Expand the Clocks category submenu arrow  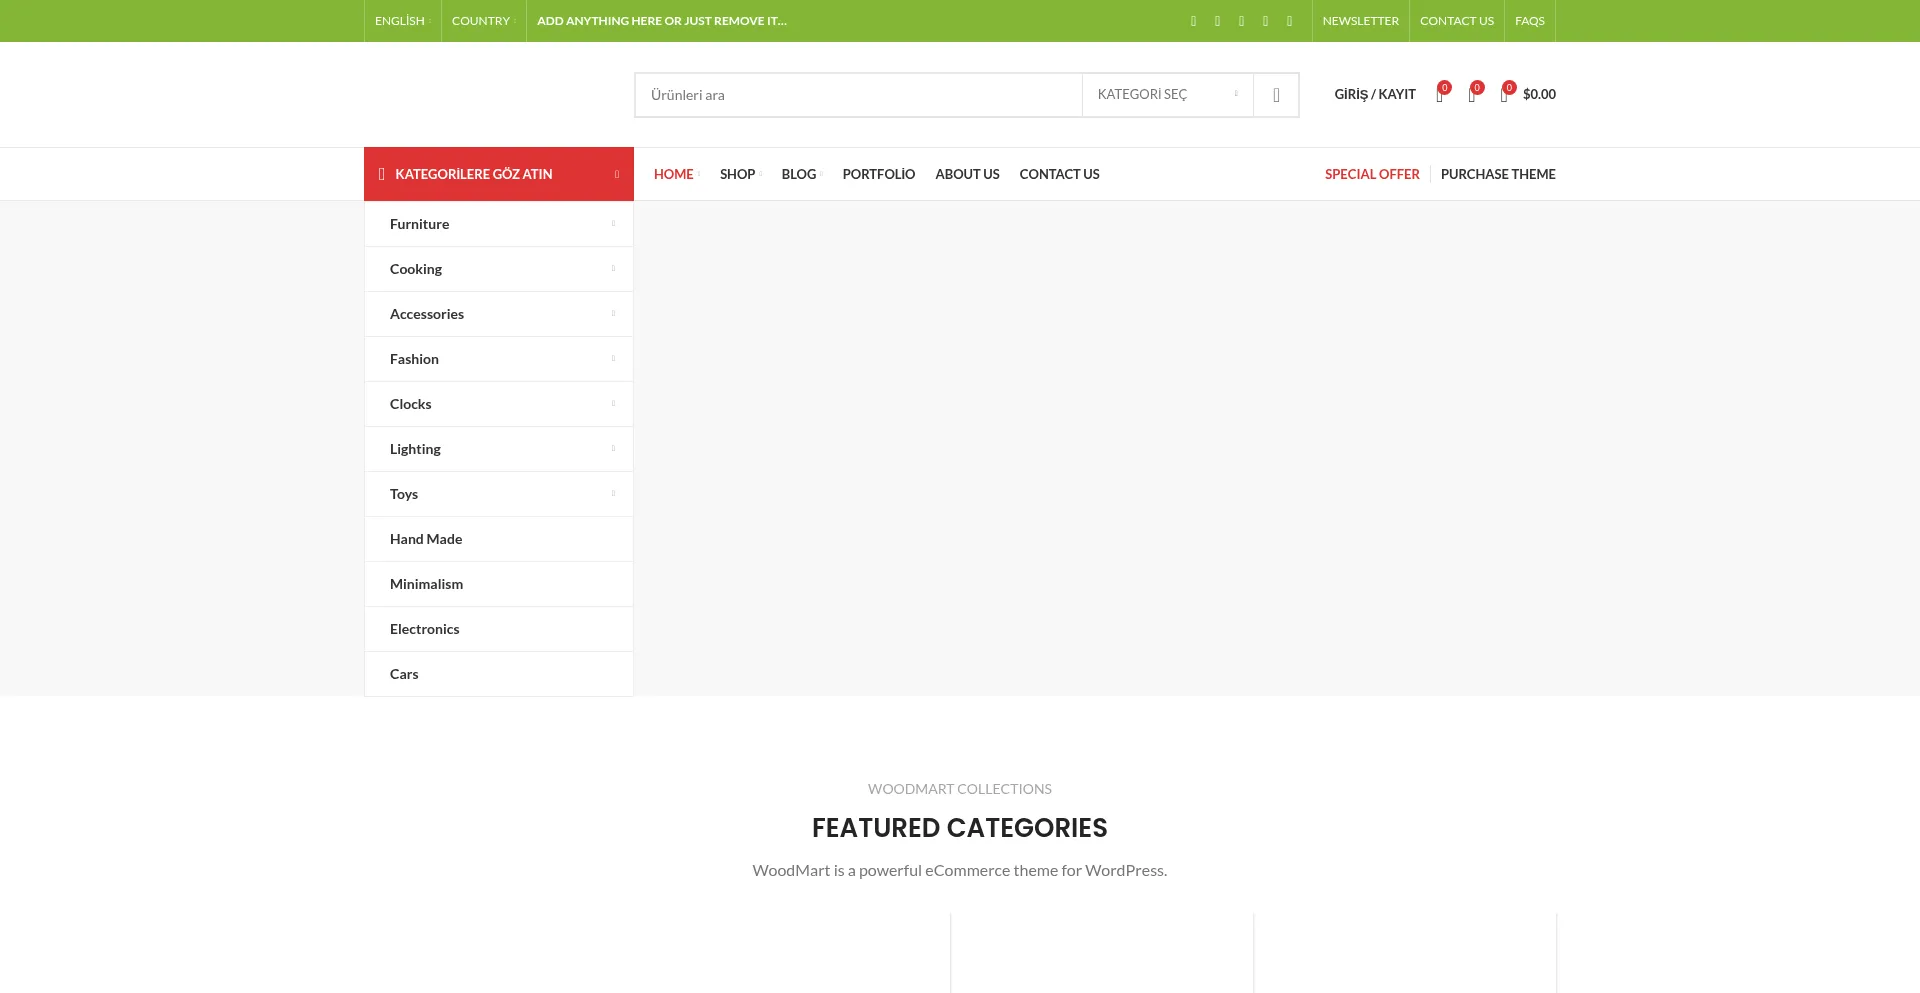(x=613, y=404)
